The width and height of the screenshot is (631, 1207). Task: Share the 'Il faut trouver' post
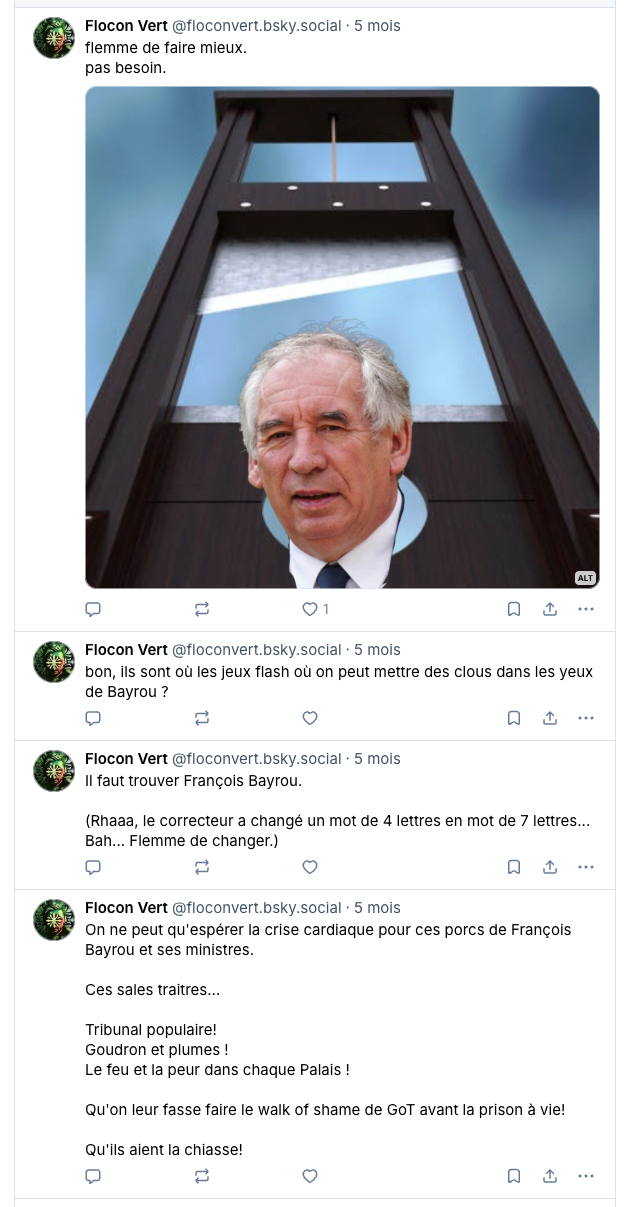coord(550,867)
